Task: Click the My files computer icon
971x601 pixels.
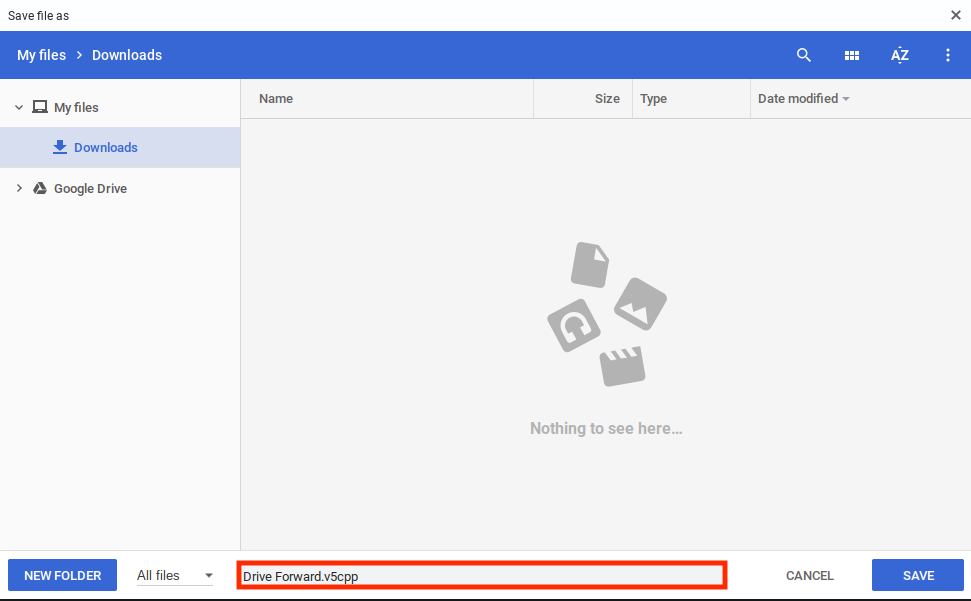Action: click(40, 106)
